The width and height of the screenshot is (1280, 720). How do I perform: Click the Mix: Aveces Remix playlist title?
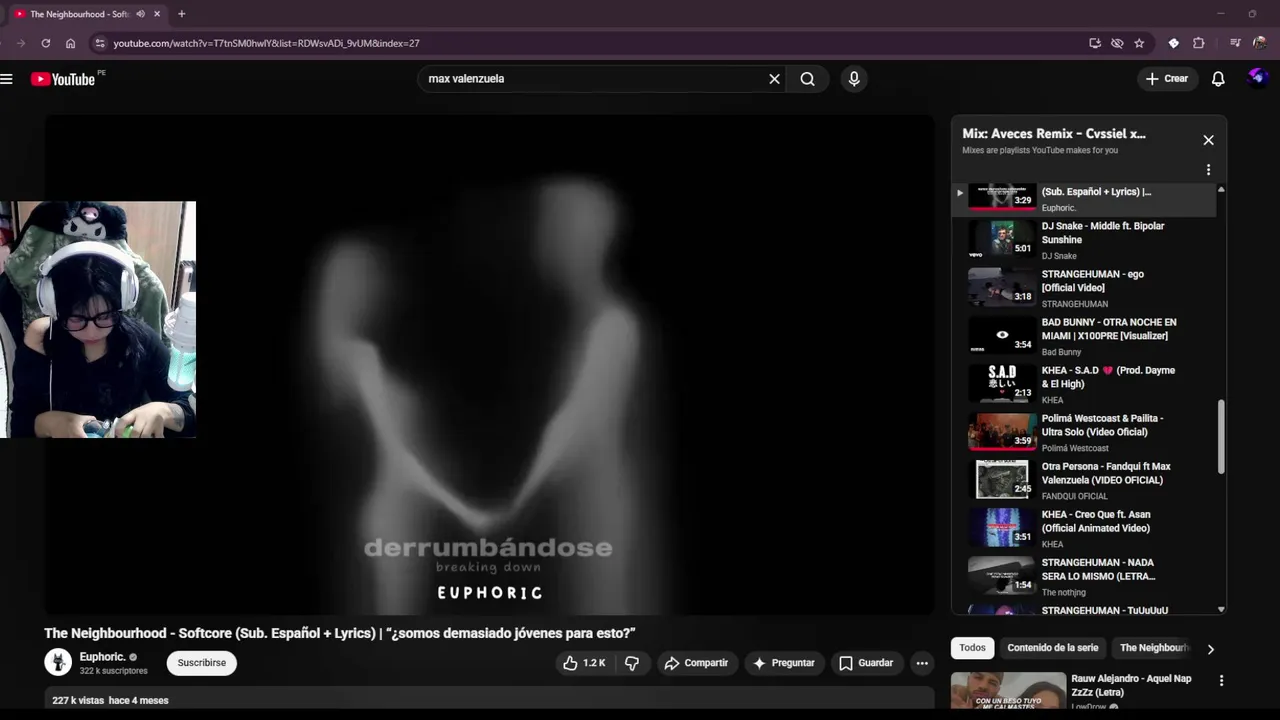[1054, 133]
